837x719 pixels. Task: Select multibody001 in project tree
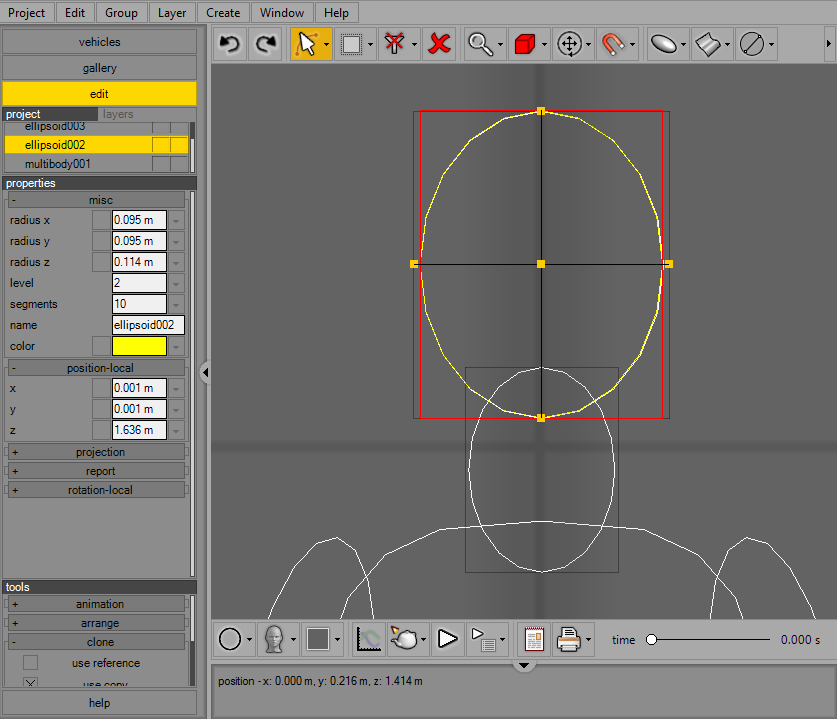point(58,164)
